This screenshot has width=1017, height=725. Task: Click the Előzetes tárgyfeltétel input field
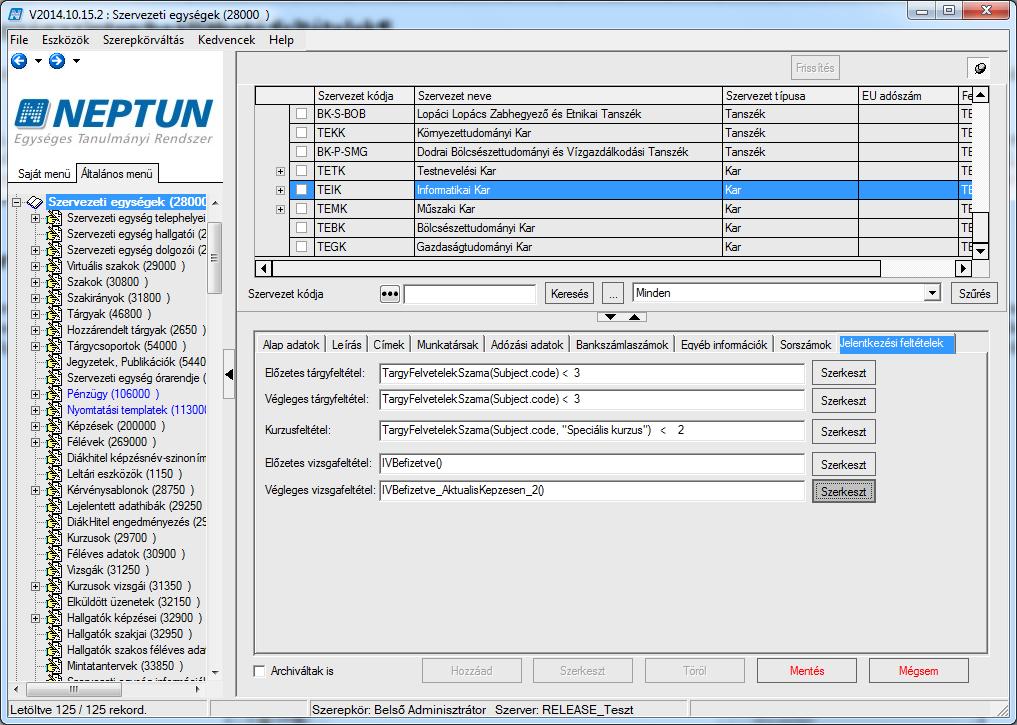tap(592, 374)
